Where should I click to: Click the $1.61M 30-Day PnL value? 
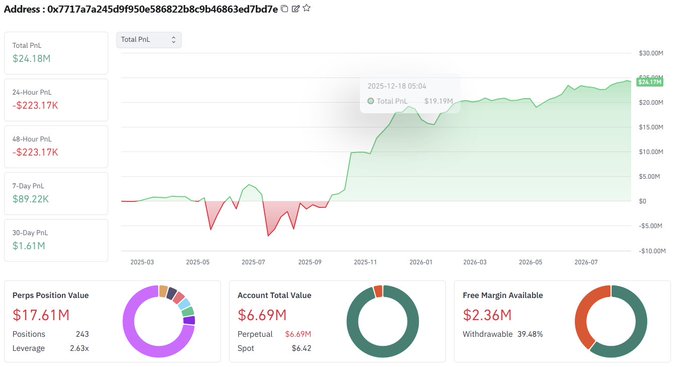[x=29, y=246]
